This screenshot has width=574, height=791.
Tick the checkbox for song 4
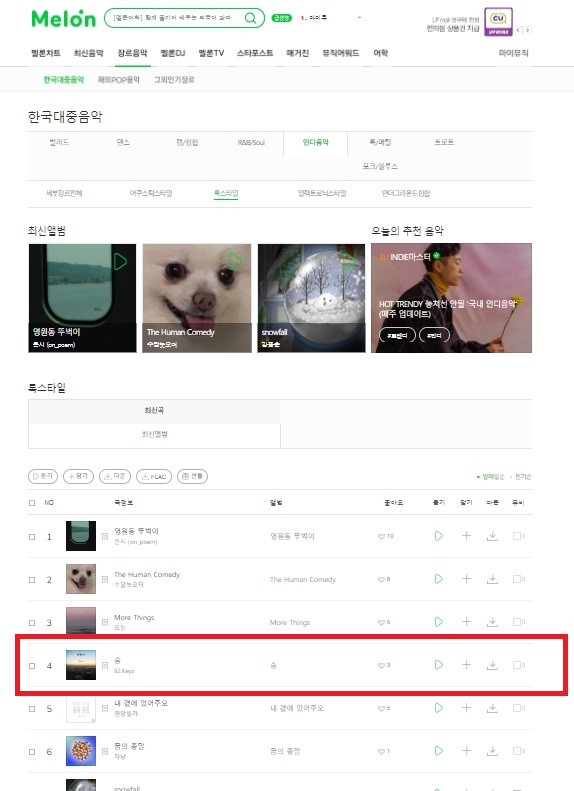pyautogui.click(x=32, y=666)
